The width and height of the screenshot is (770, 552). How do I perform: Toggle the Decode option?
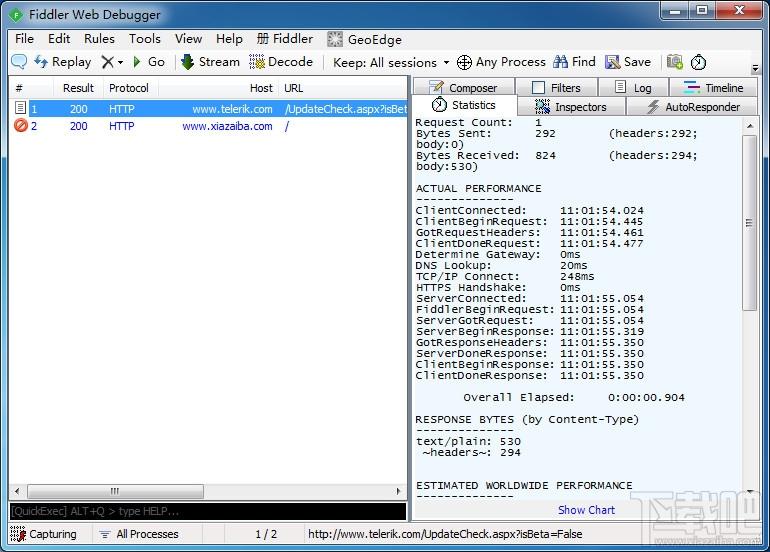[x=281, y=62]
